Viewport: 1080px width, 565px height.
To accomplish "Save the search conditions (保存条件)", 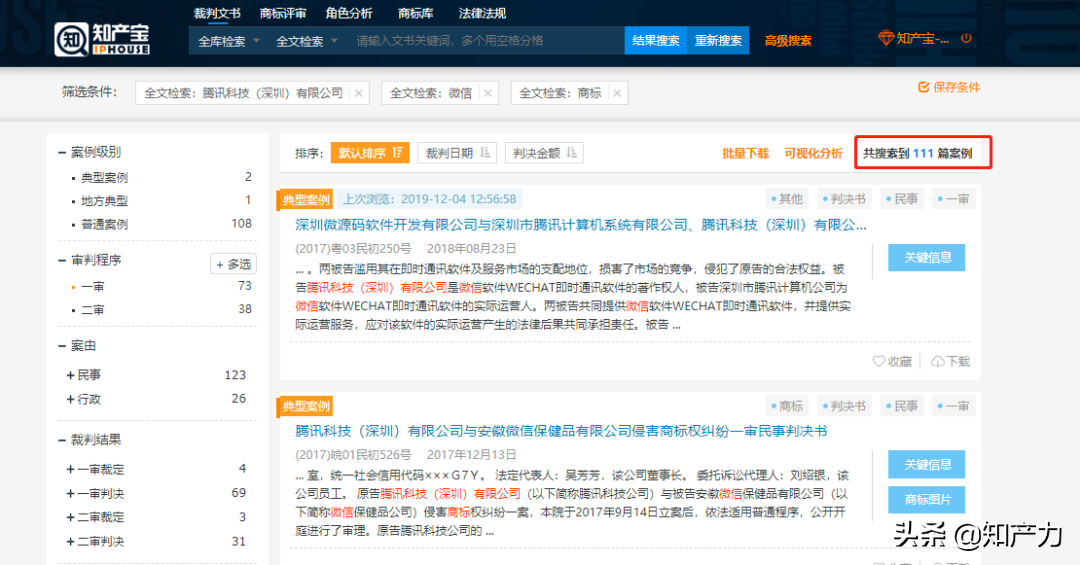I will click(x=948, y=87).
